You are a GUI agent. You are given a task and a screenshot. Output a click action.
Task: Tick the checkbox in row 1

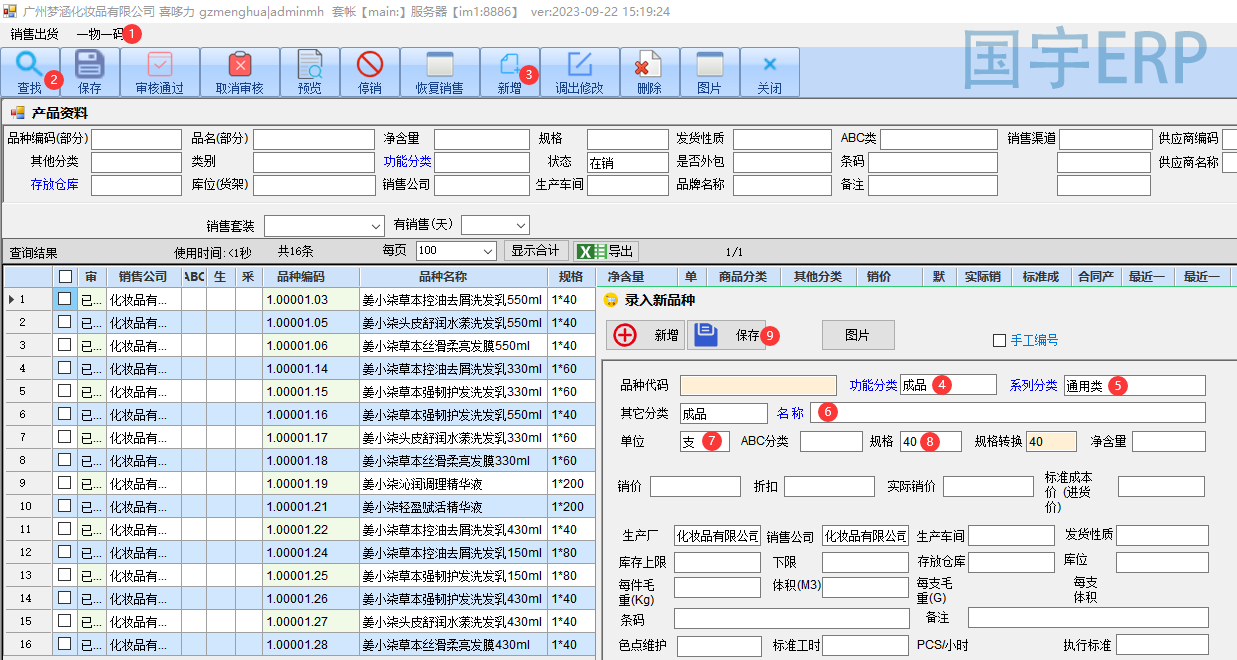point(65,299)
